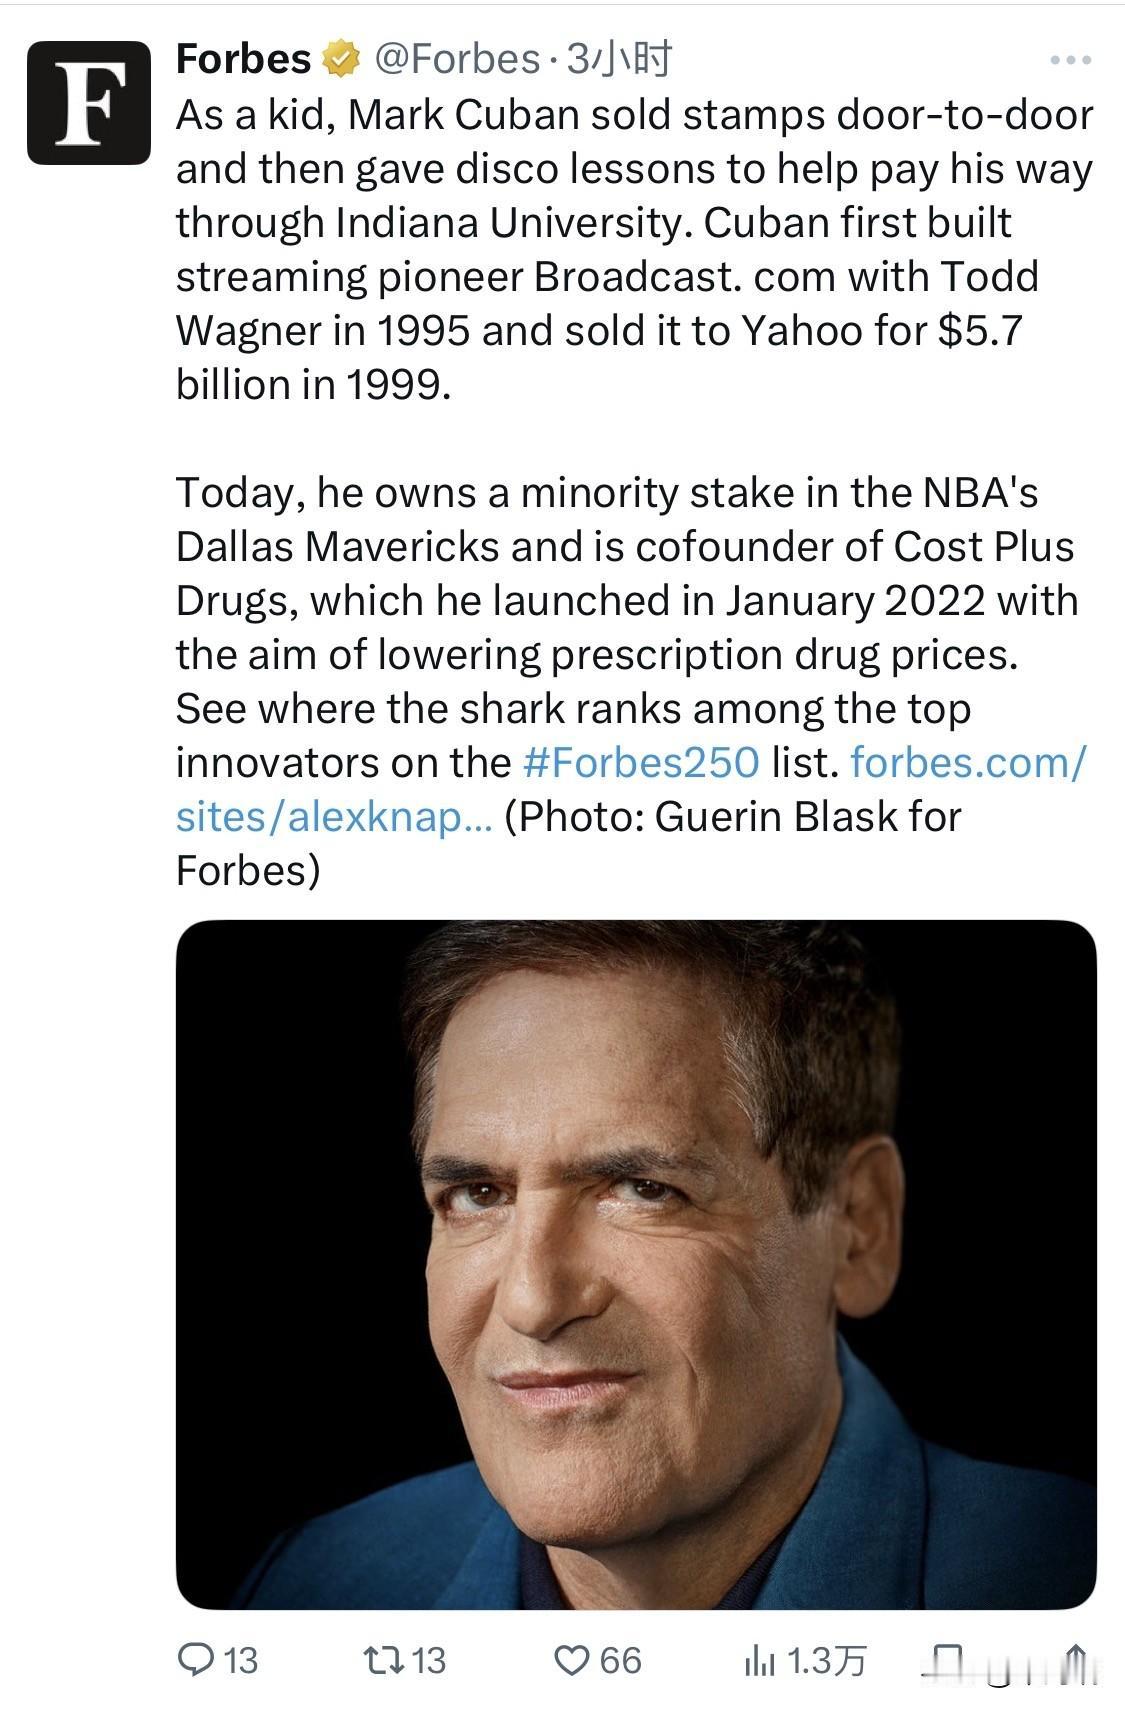This screenshot has height=1711, width=1125.
Task: Click the views analytics bar icon
Action: [x=763, y=1656]
